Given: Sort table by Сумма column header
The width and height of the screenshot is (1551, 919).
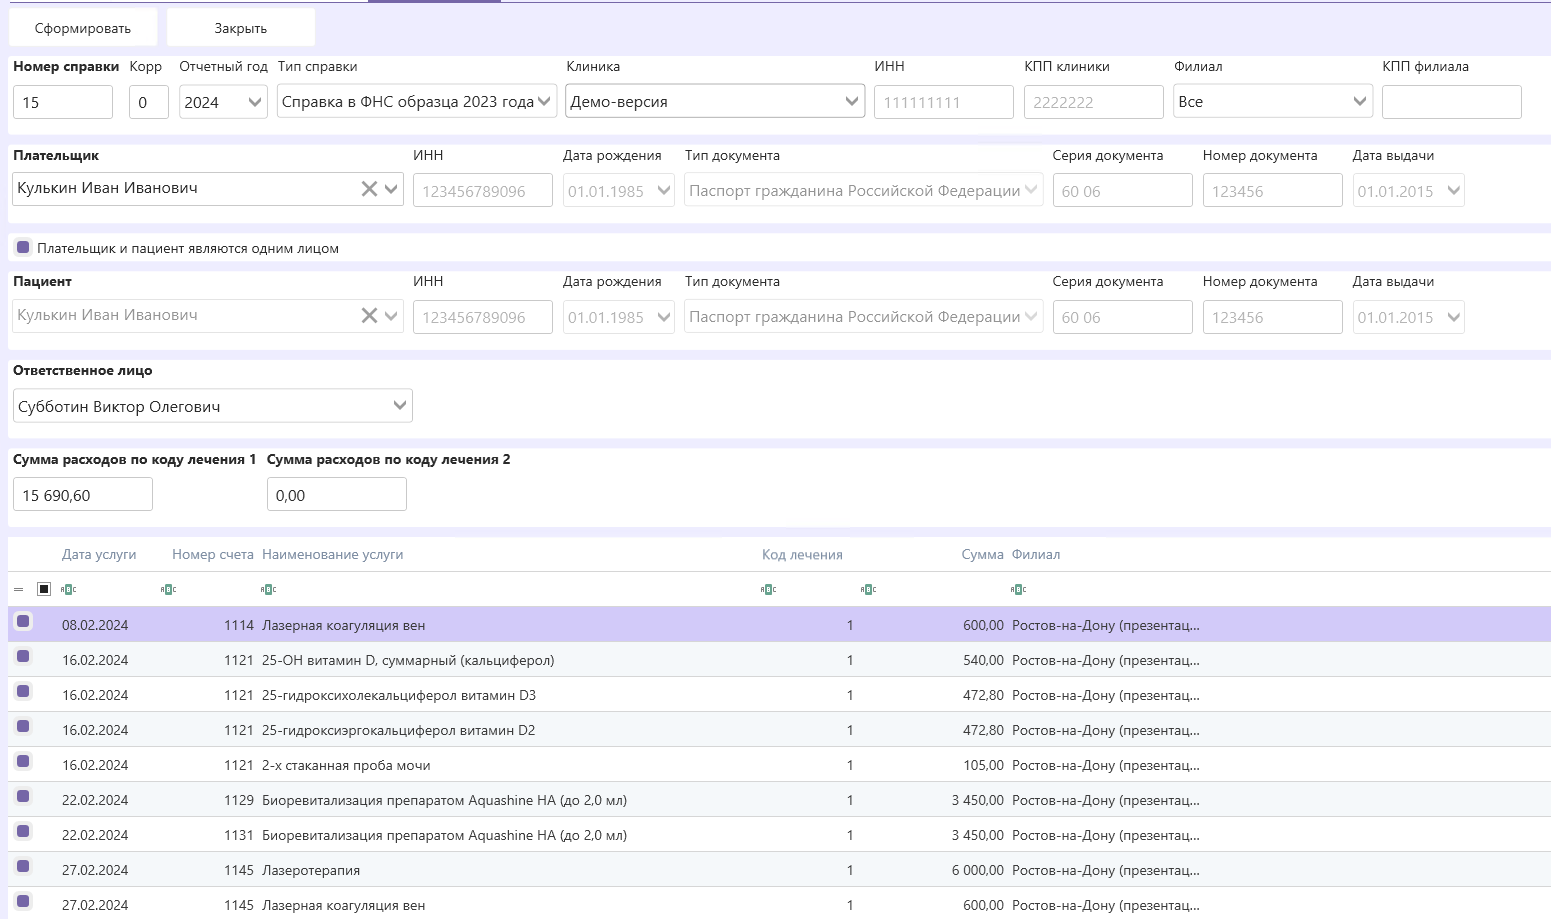Looking at the screenshot, I should tap(982, 554).
